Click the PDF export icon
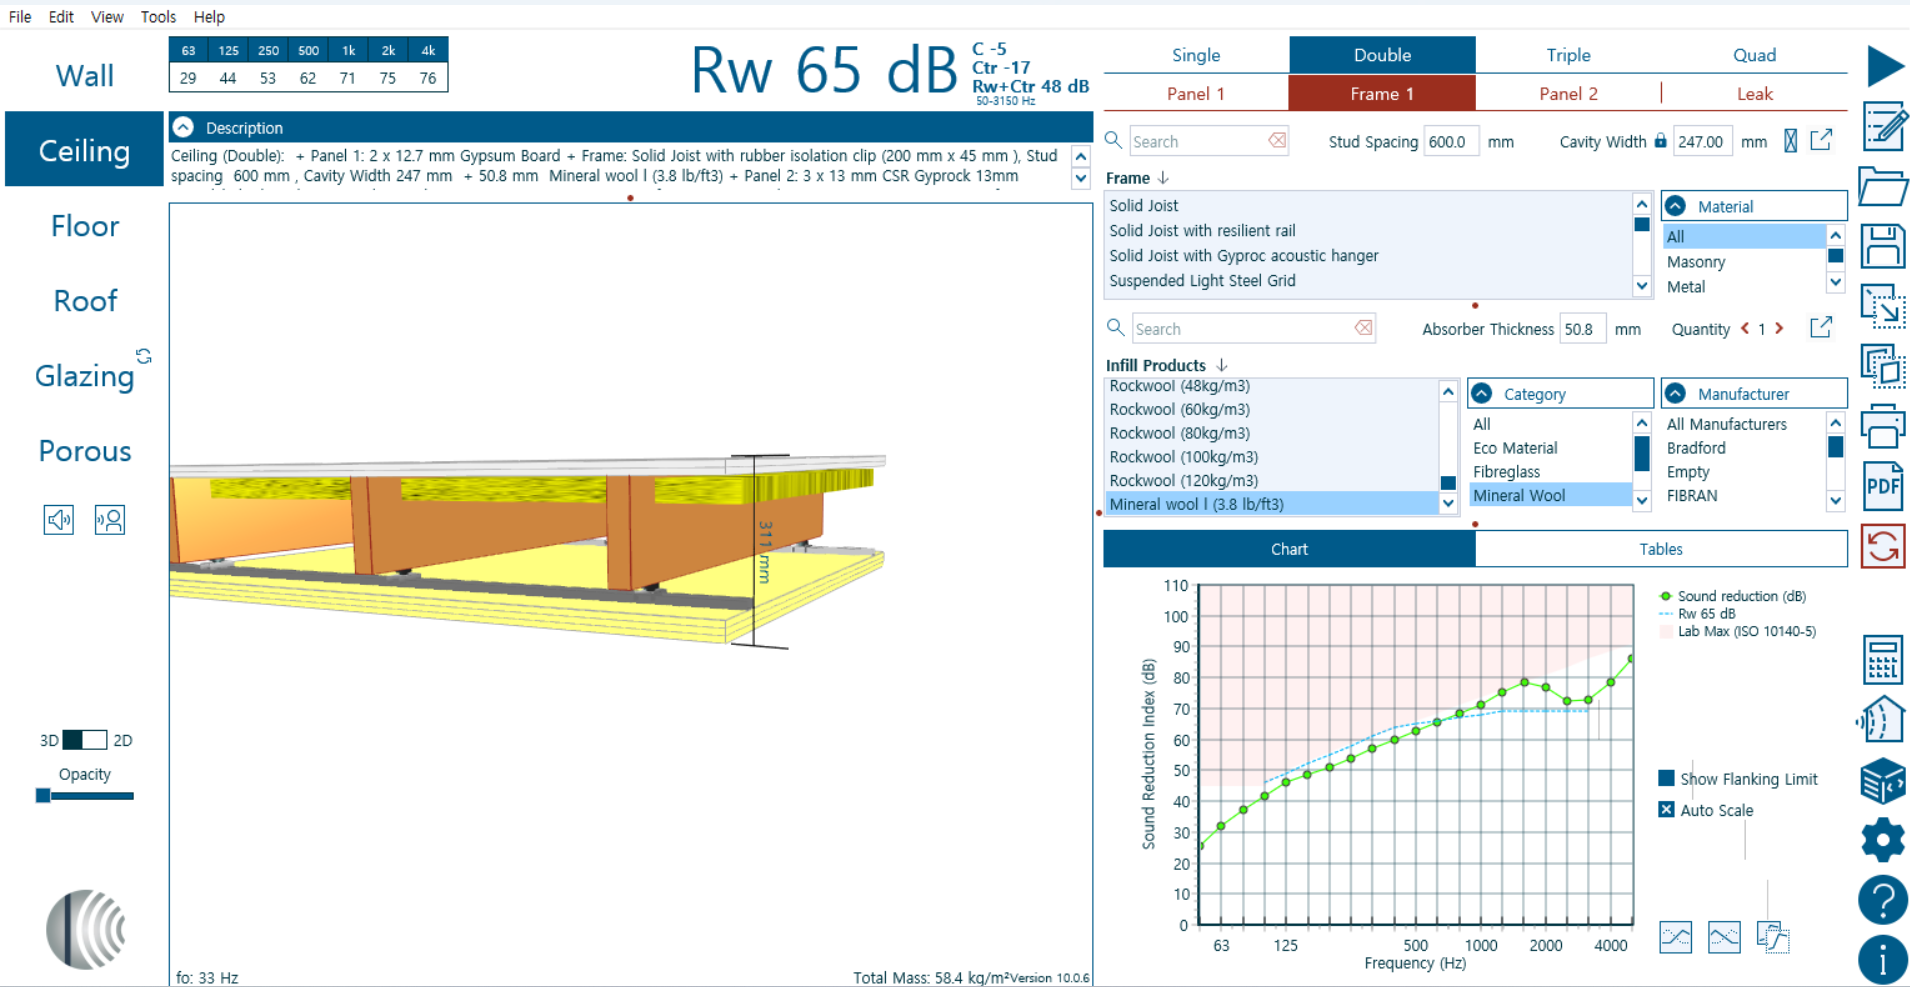Image resolution: width=1910 pixels, height=987 pixels. click(1883, 487)
